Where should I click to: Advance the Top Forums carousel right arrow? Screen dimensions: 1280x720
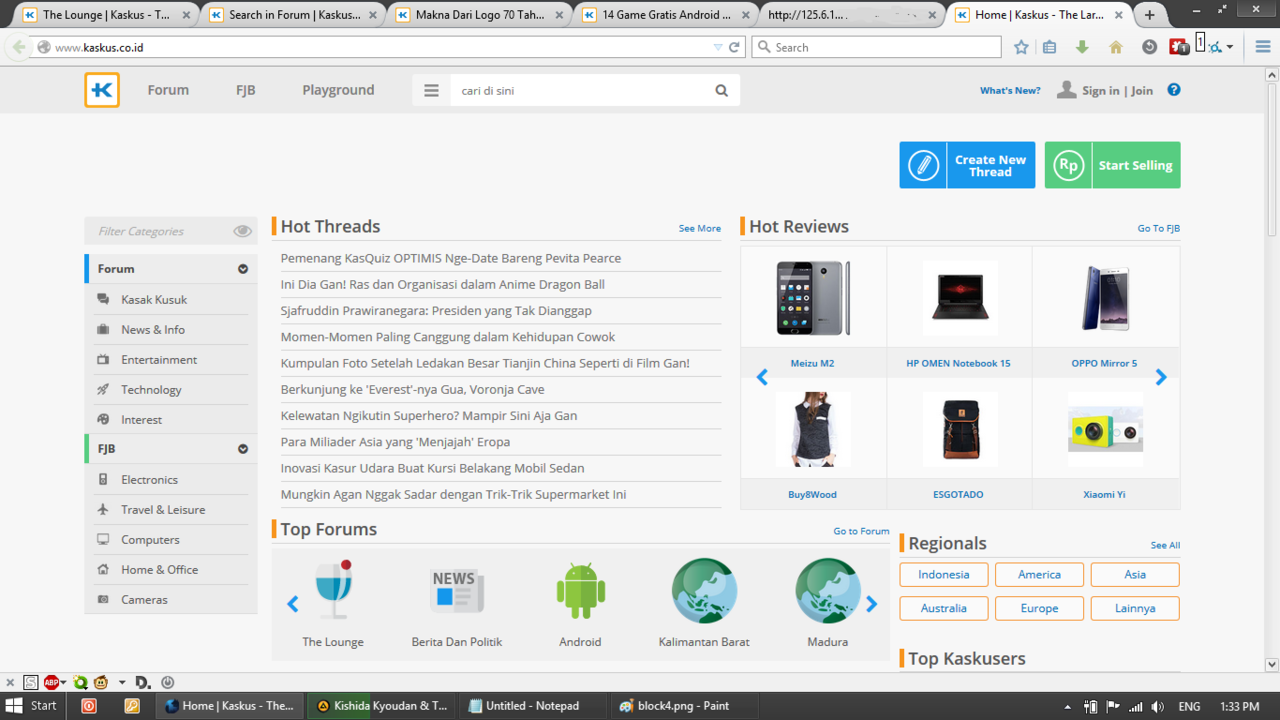(x=871, y=604)
